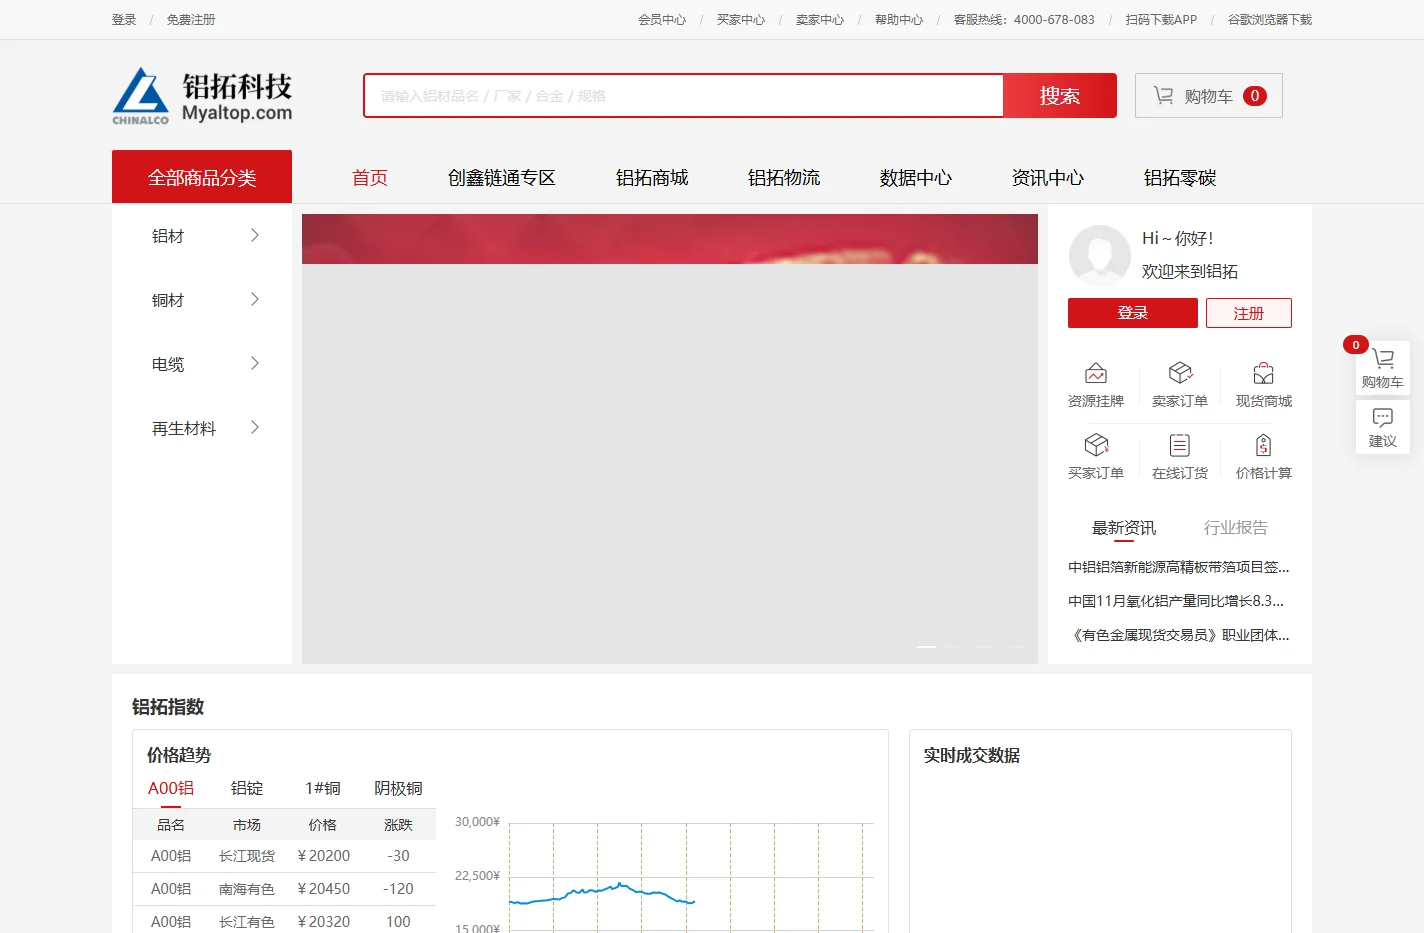The height and width of the screenshot is (933, 1424).
Task: Open the 资源挂牌 icon shortcut
Action: (1096, 385)
